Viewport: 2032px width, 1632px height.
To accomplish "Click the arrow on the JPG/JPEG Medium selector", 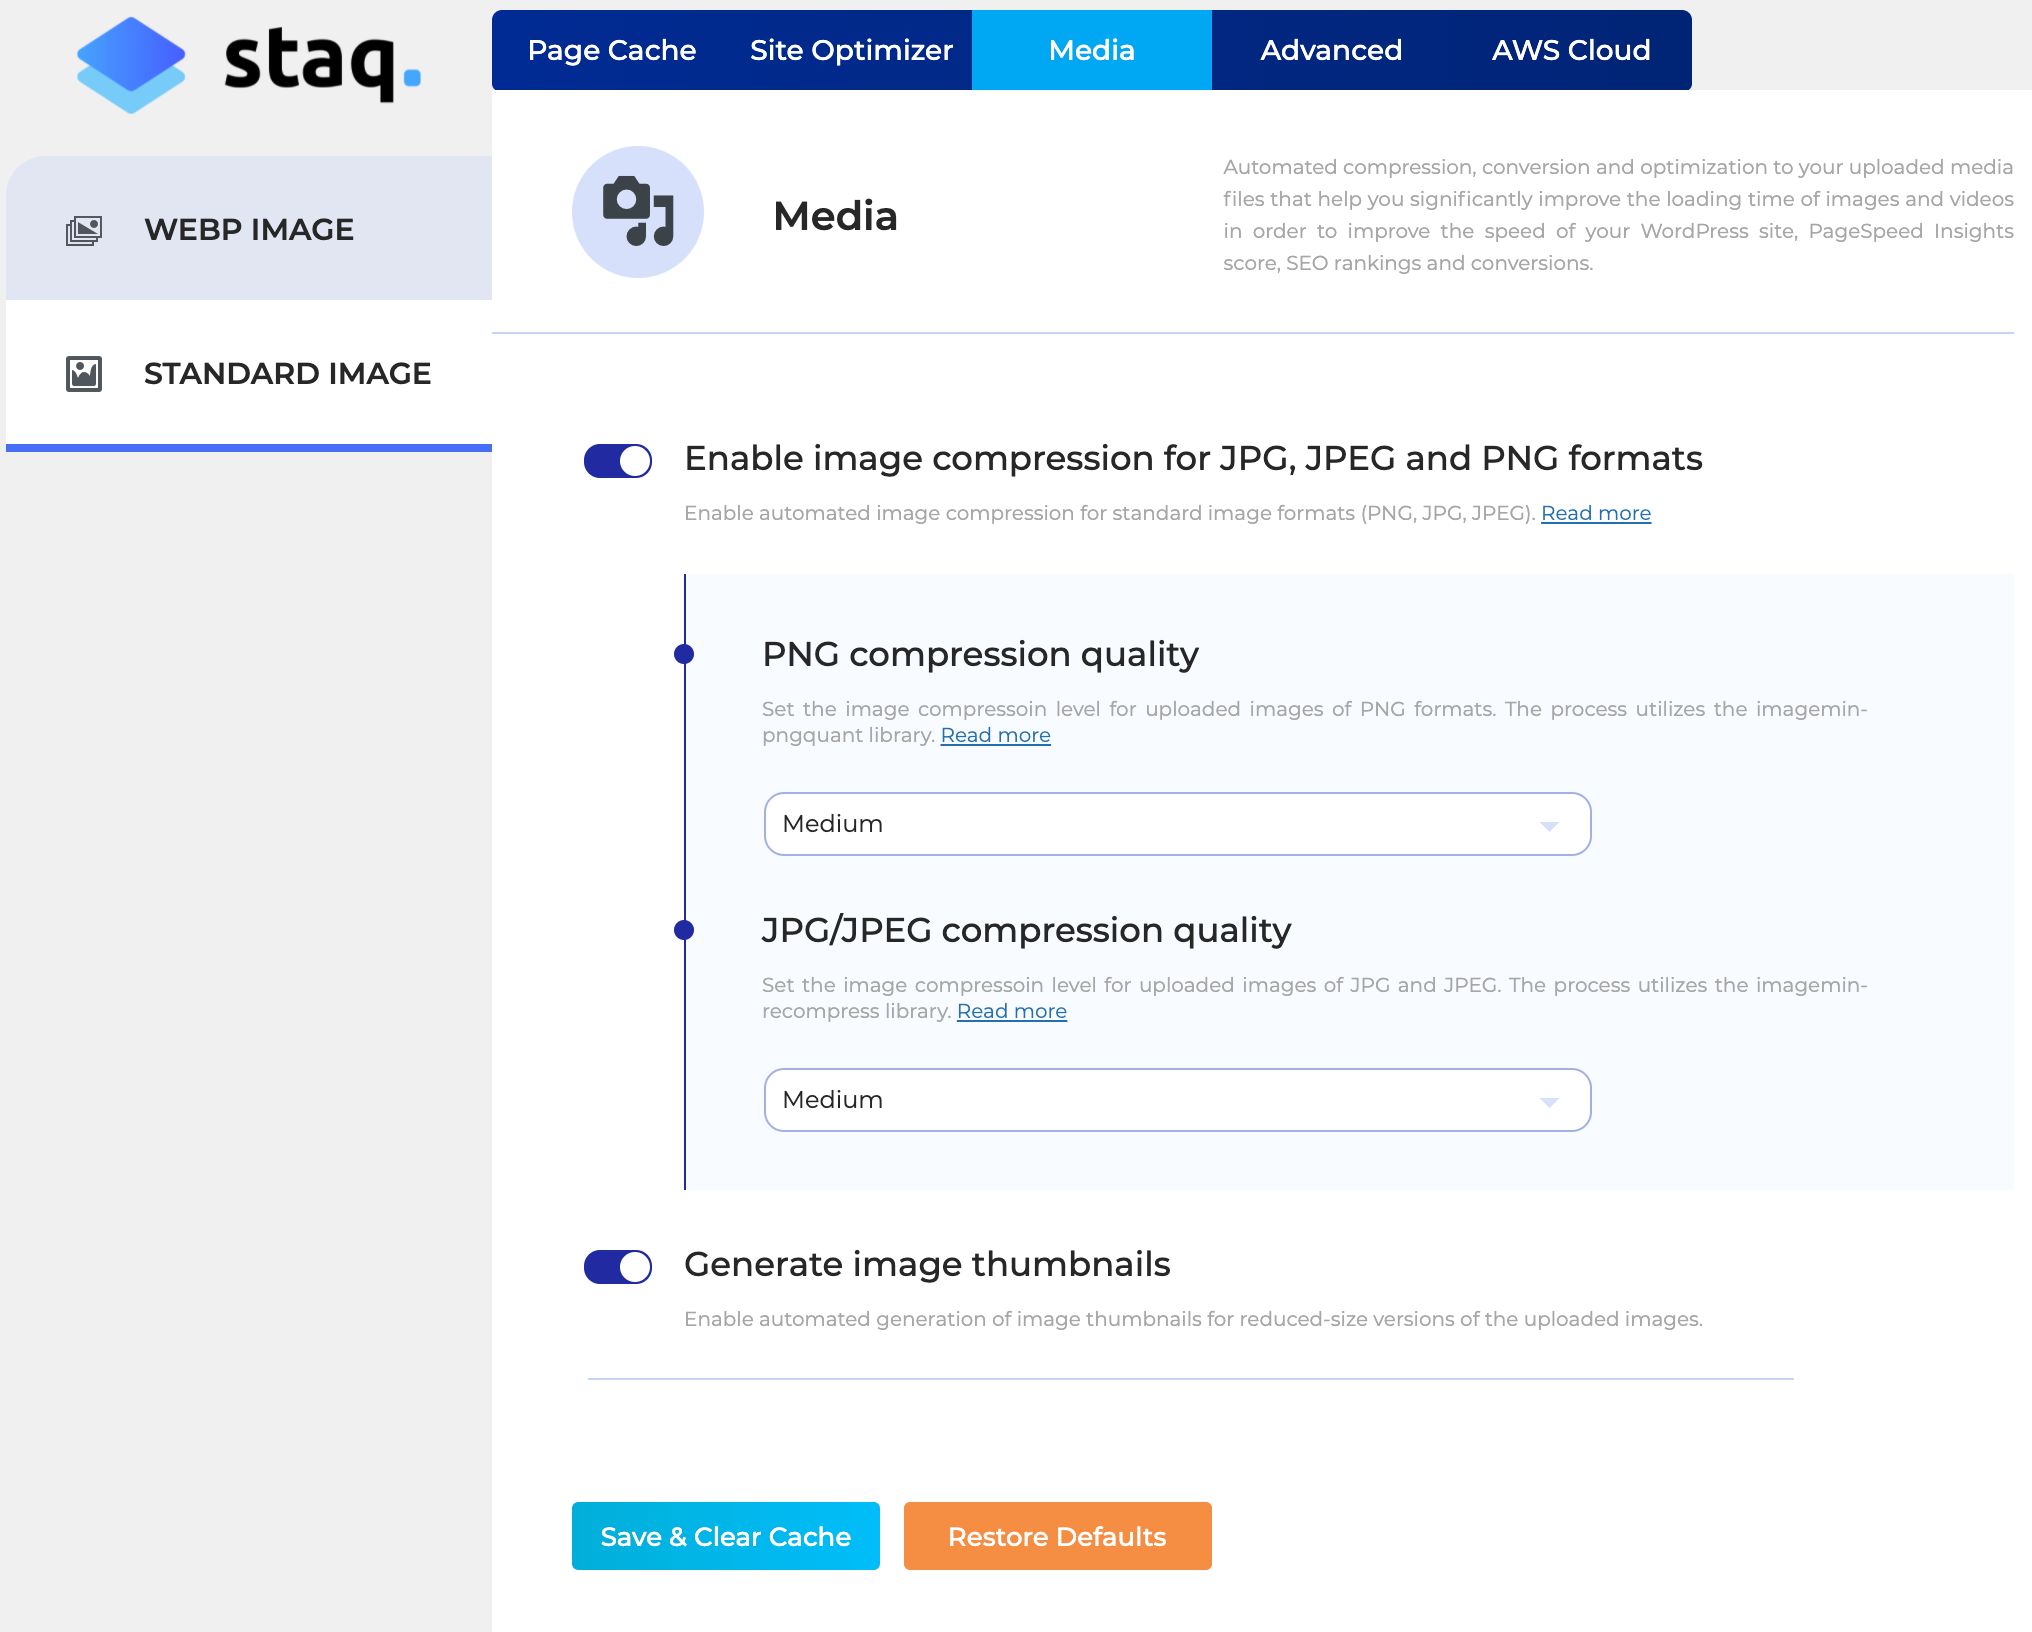I will click(1549, 1102).
